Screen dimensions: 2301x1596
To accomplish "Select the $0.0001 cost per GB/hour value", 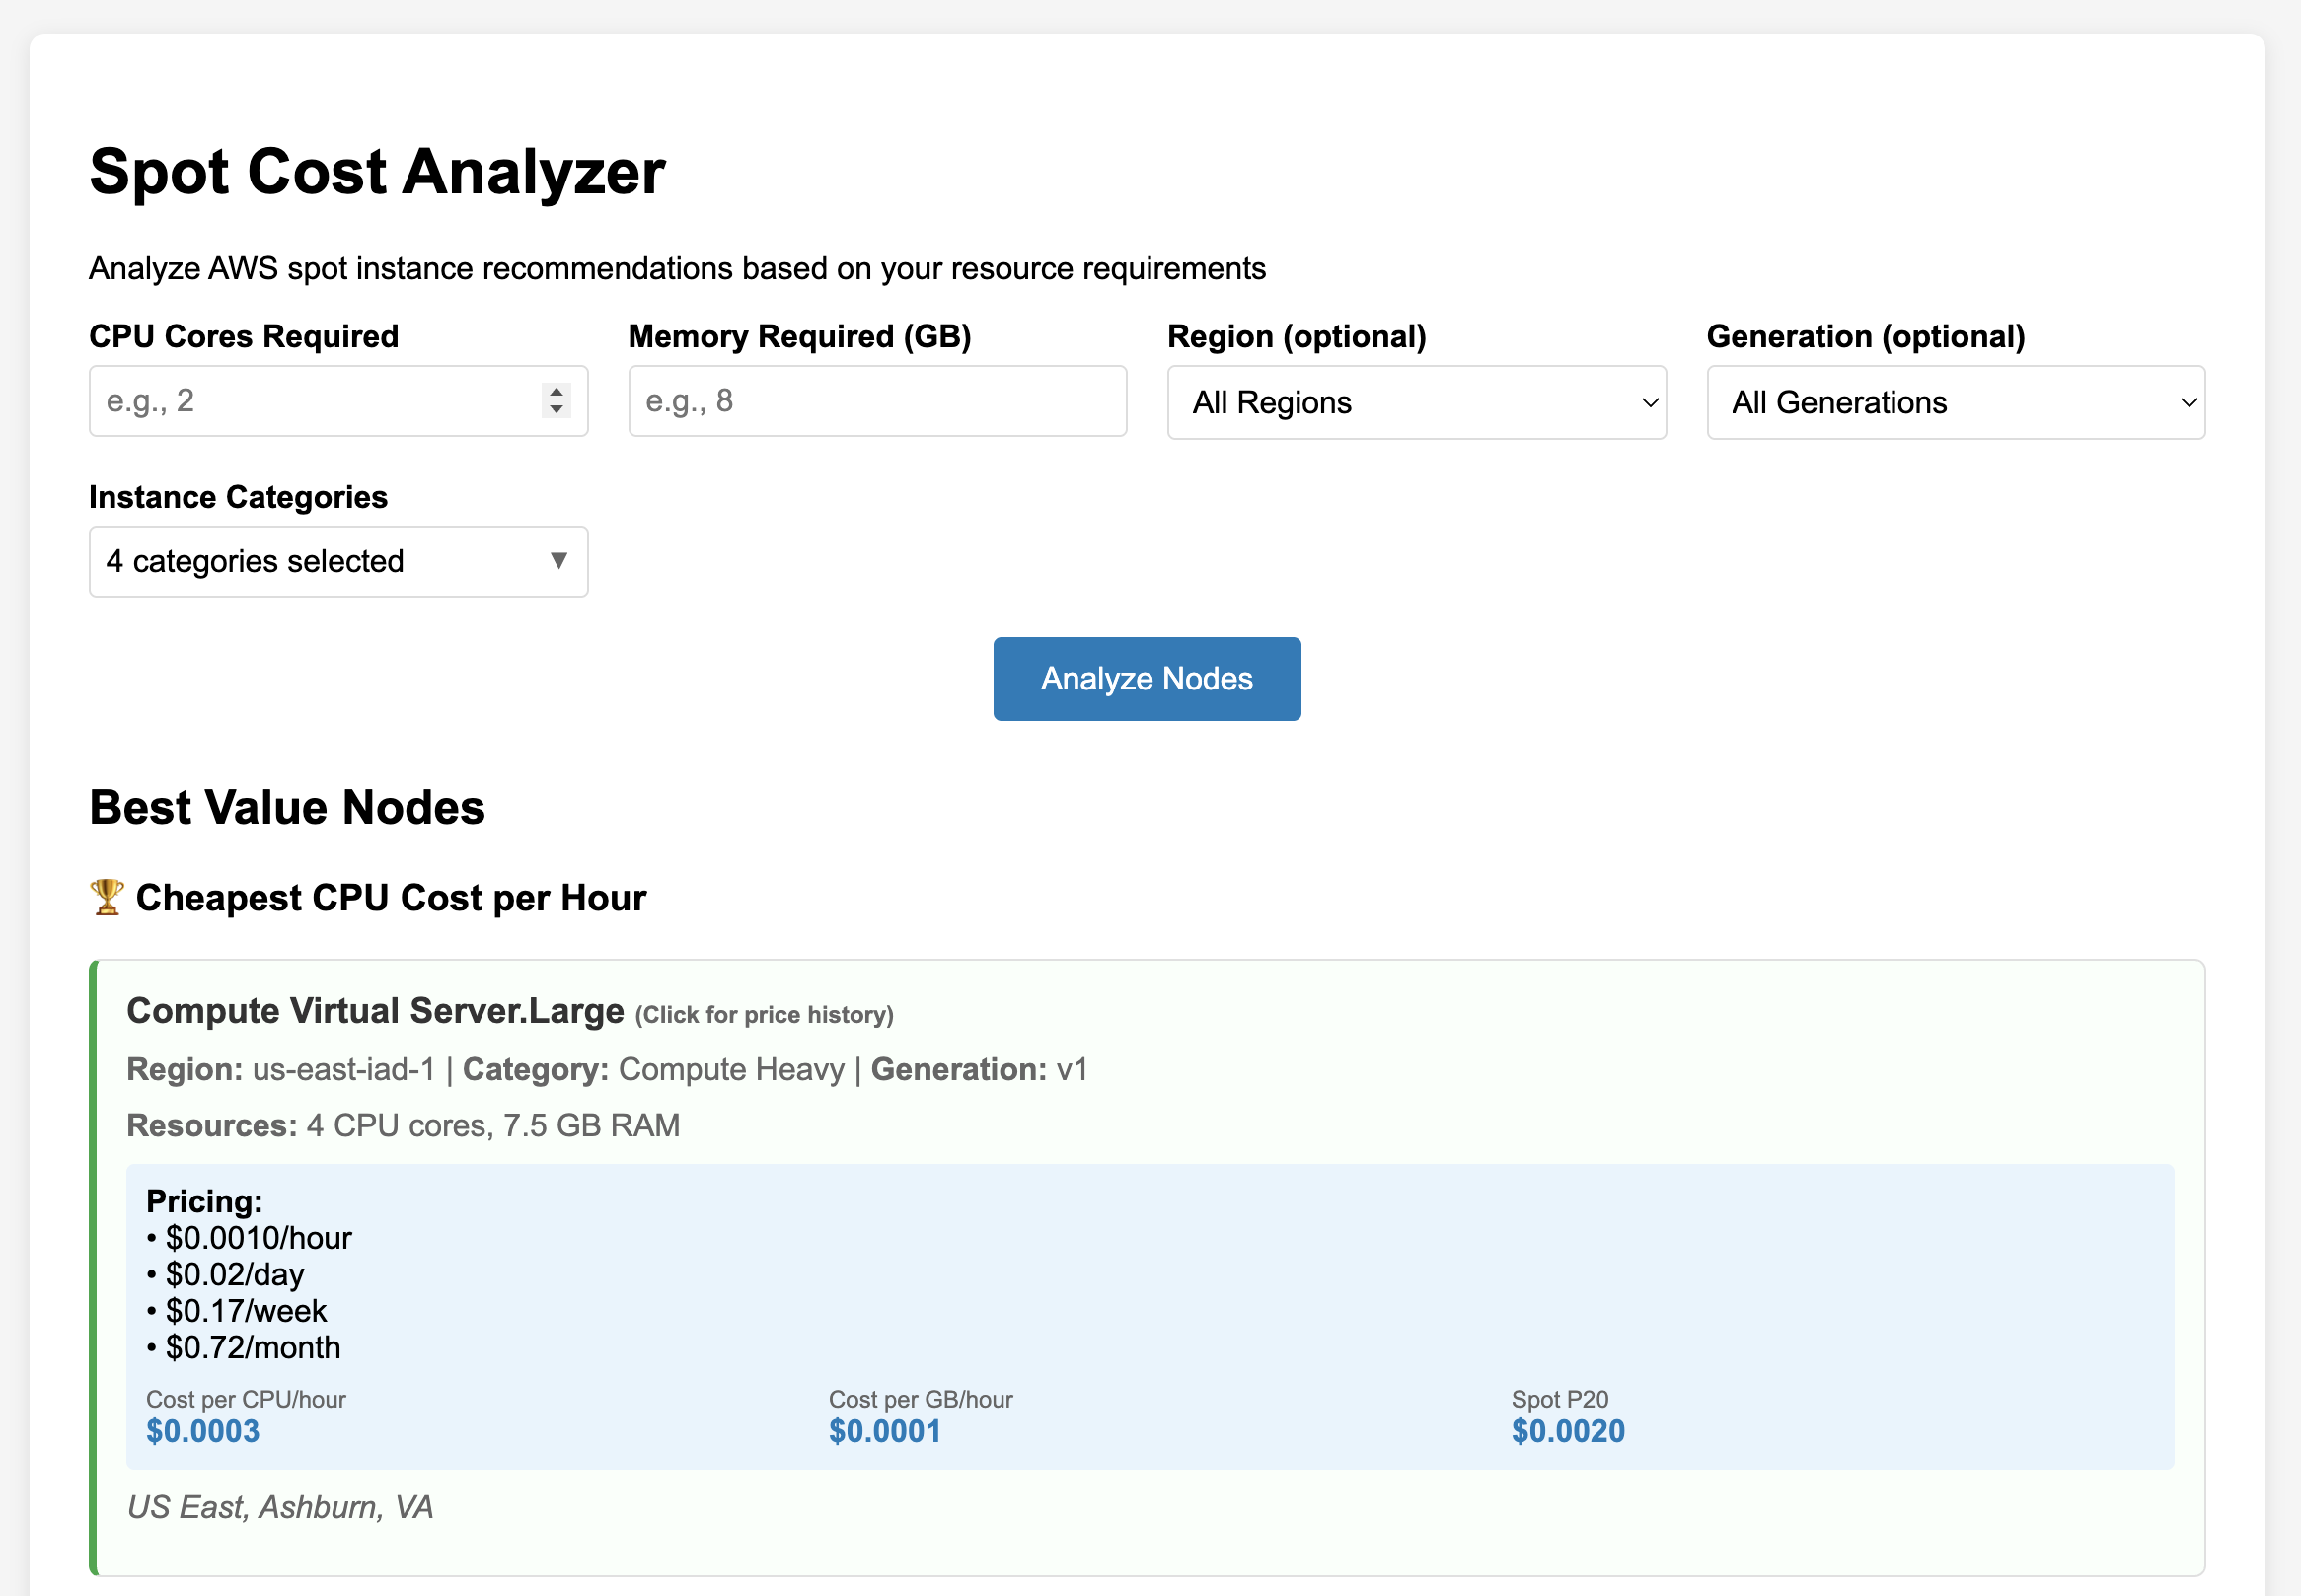I will (x=885, y=1431).
